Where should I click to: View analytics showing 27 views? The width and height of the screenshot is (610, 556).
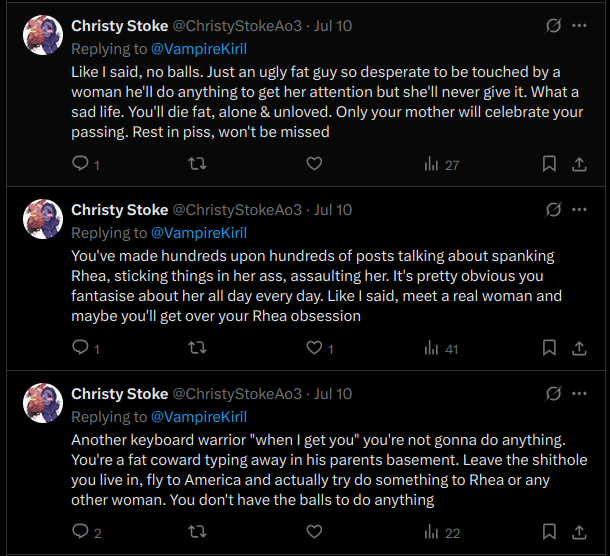(x=441, y=164)
